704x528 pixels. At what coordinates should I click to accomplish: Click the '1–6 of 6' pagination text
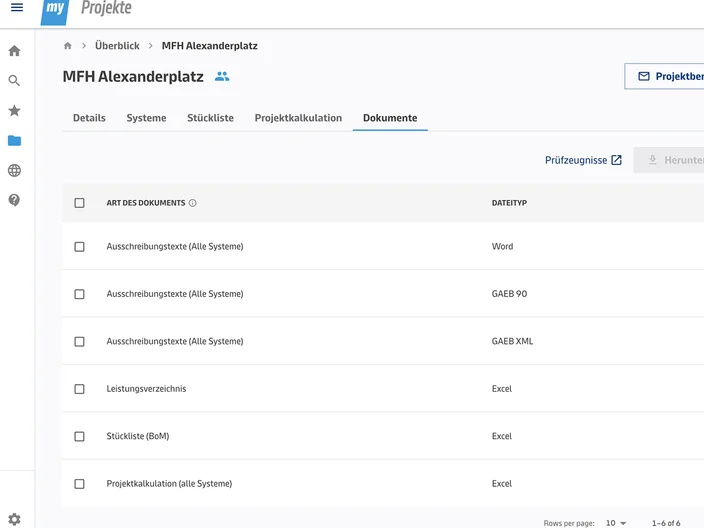coord(666,523)
